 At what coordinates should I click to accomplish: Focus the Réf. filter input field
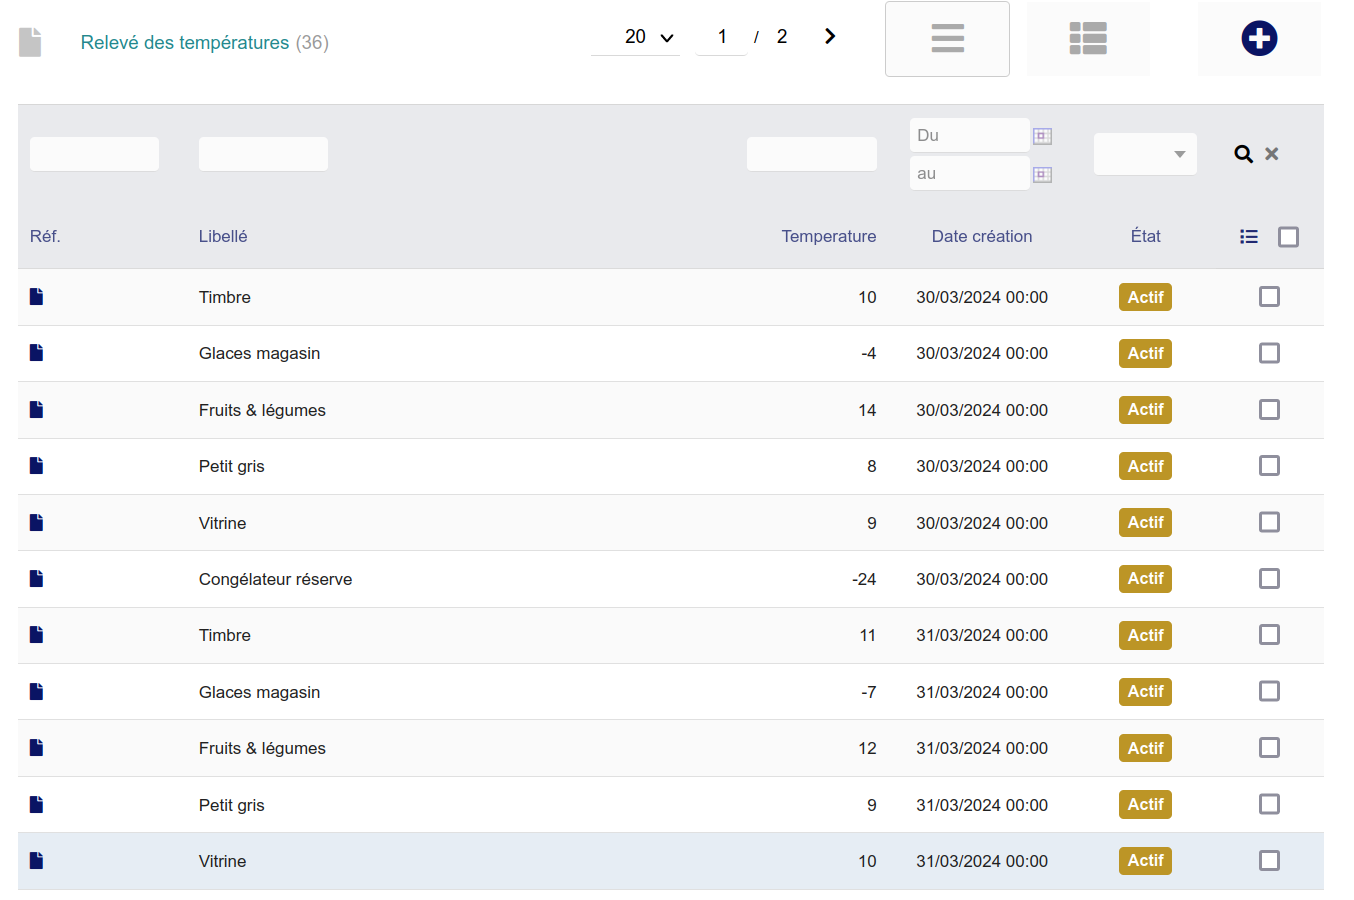94,154
